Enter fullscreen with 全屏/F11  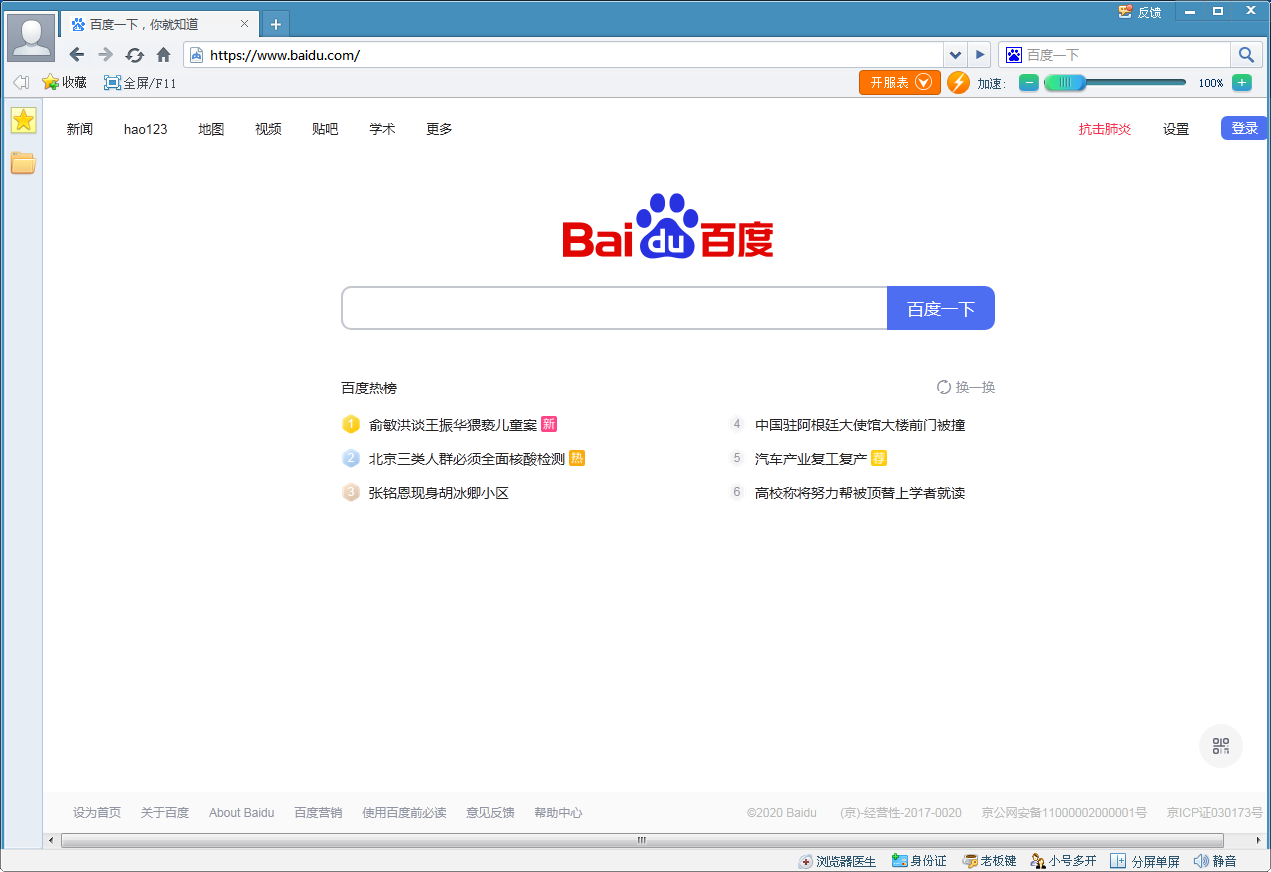(x=140, y=83)
